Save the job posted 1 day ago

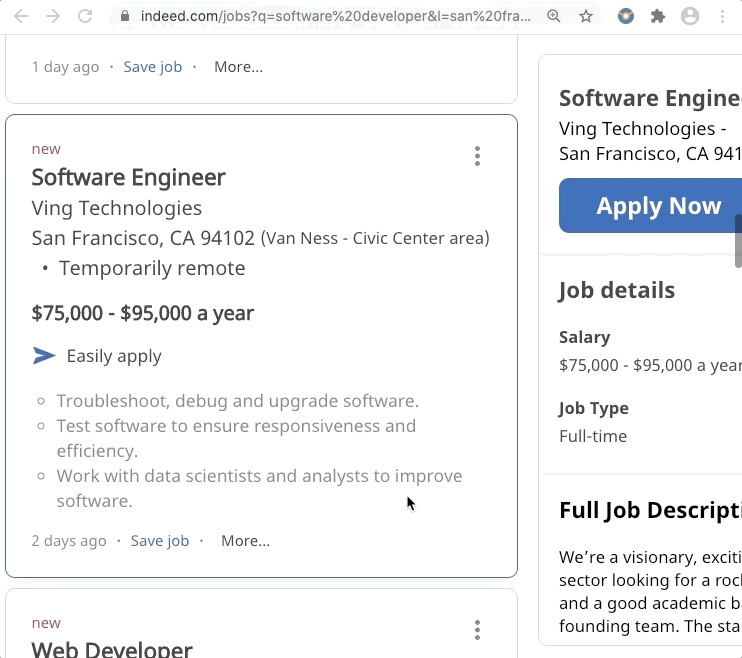[153, 67]
